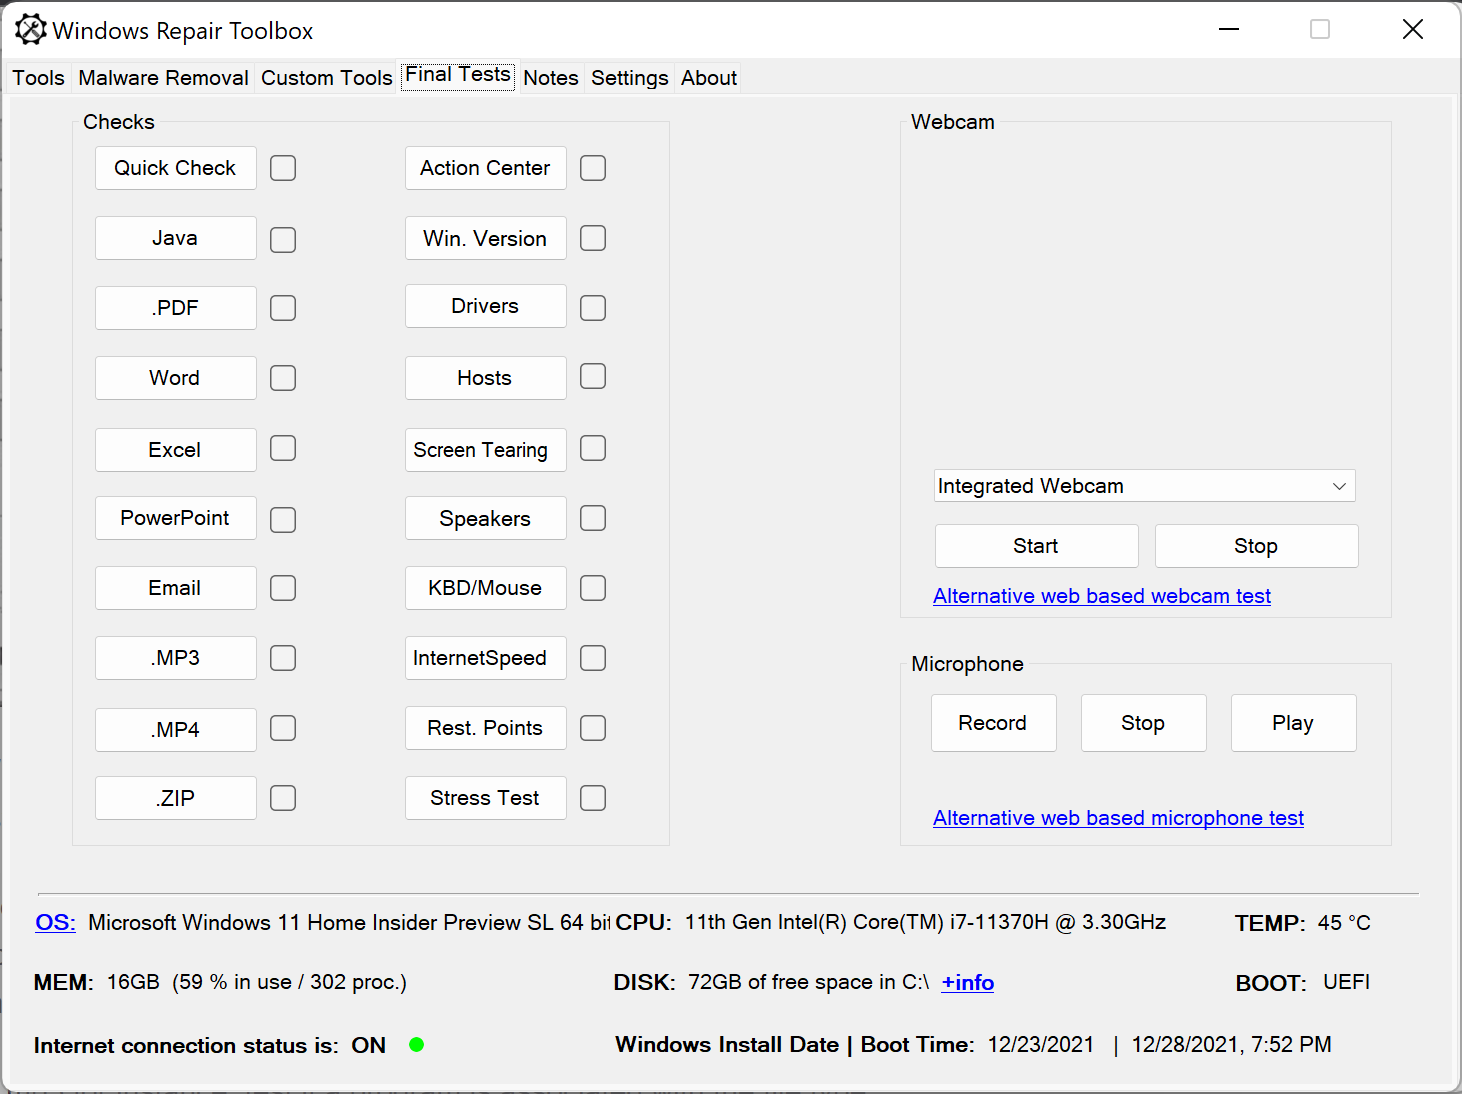Mark the Email checkbox
Image resolution: width=1462 pixels, height=1094 pixels.
coord(283,588)
